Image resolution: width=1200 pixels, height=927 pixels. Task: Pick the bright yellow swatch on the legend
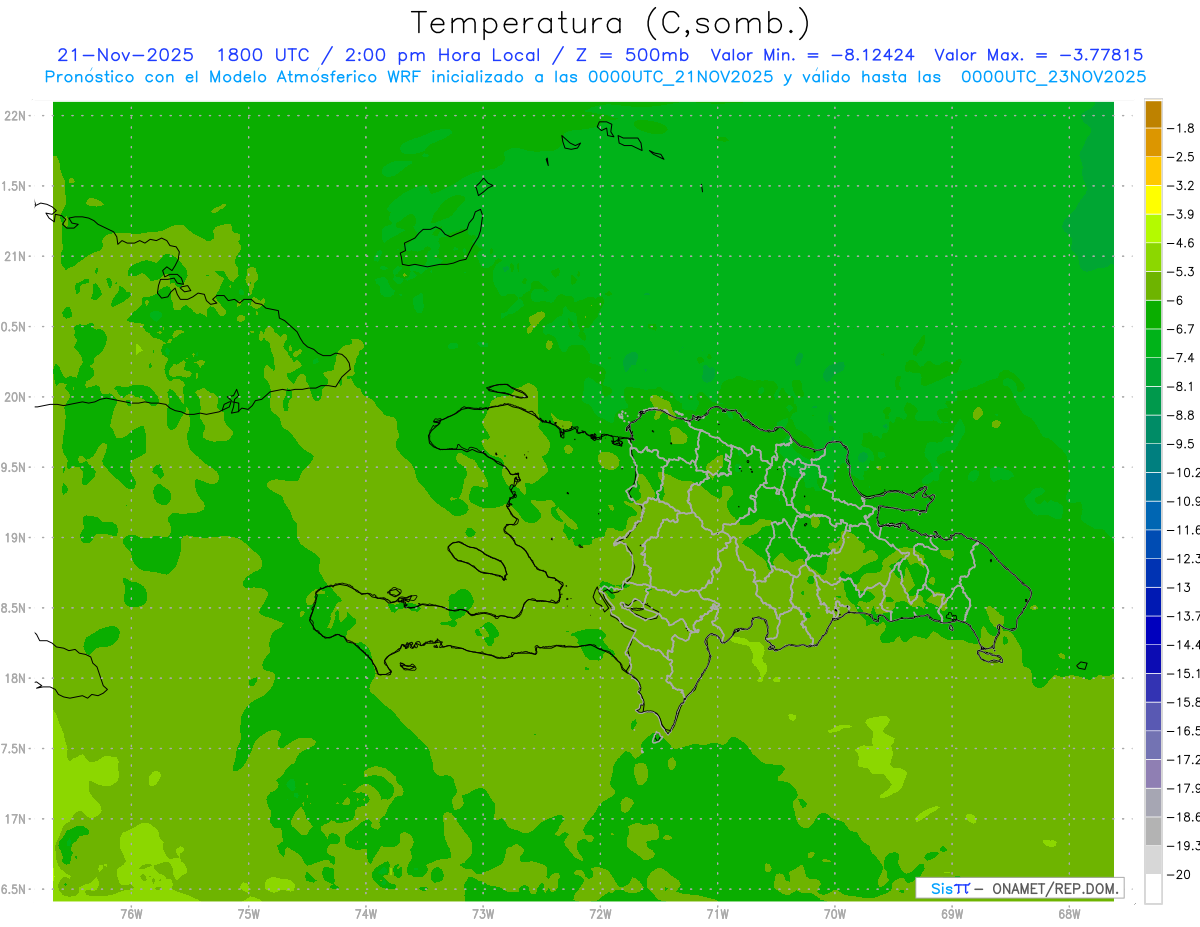click(x=1153, y=200)
